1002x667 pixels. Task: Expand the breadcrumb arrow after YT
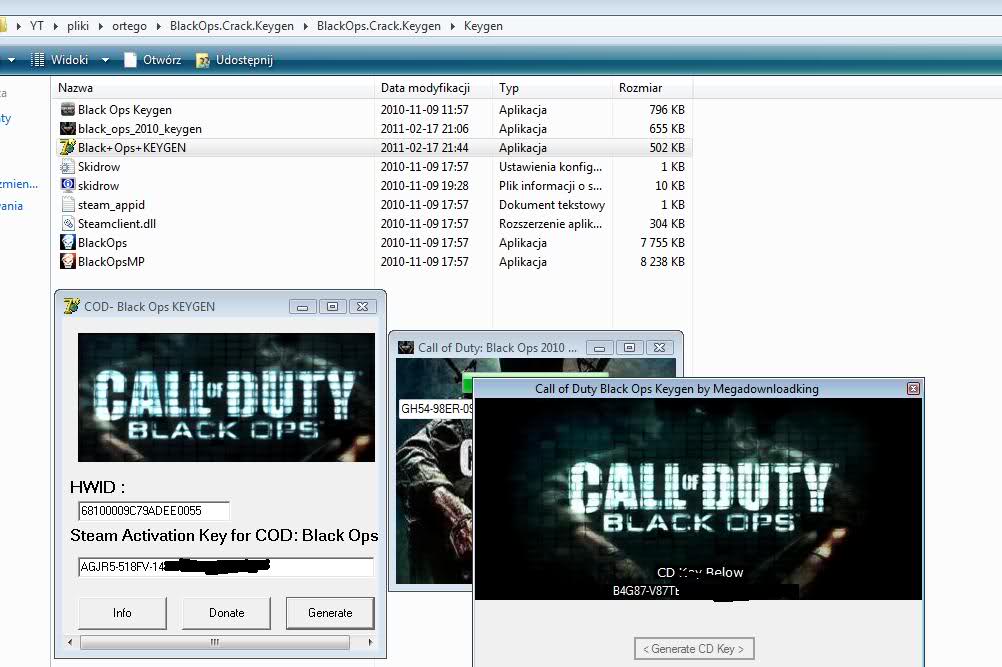(x=56, y=26)
